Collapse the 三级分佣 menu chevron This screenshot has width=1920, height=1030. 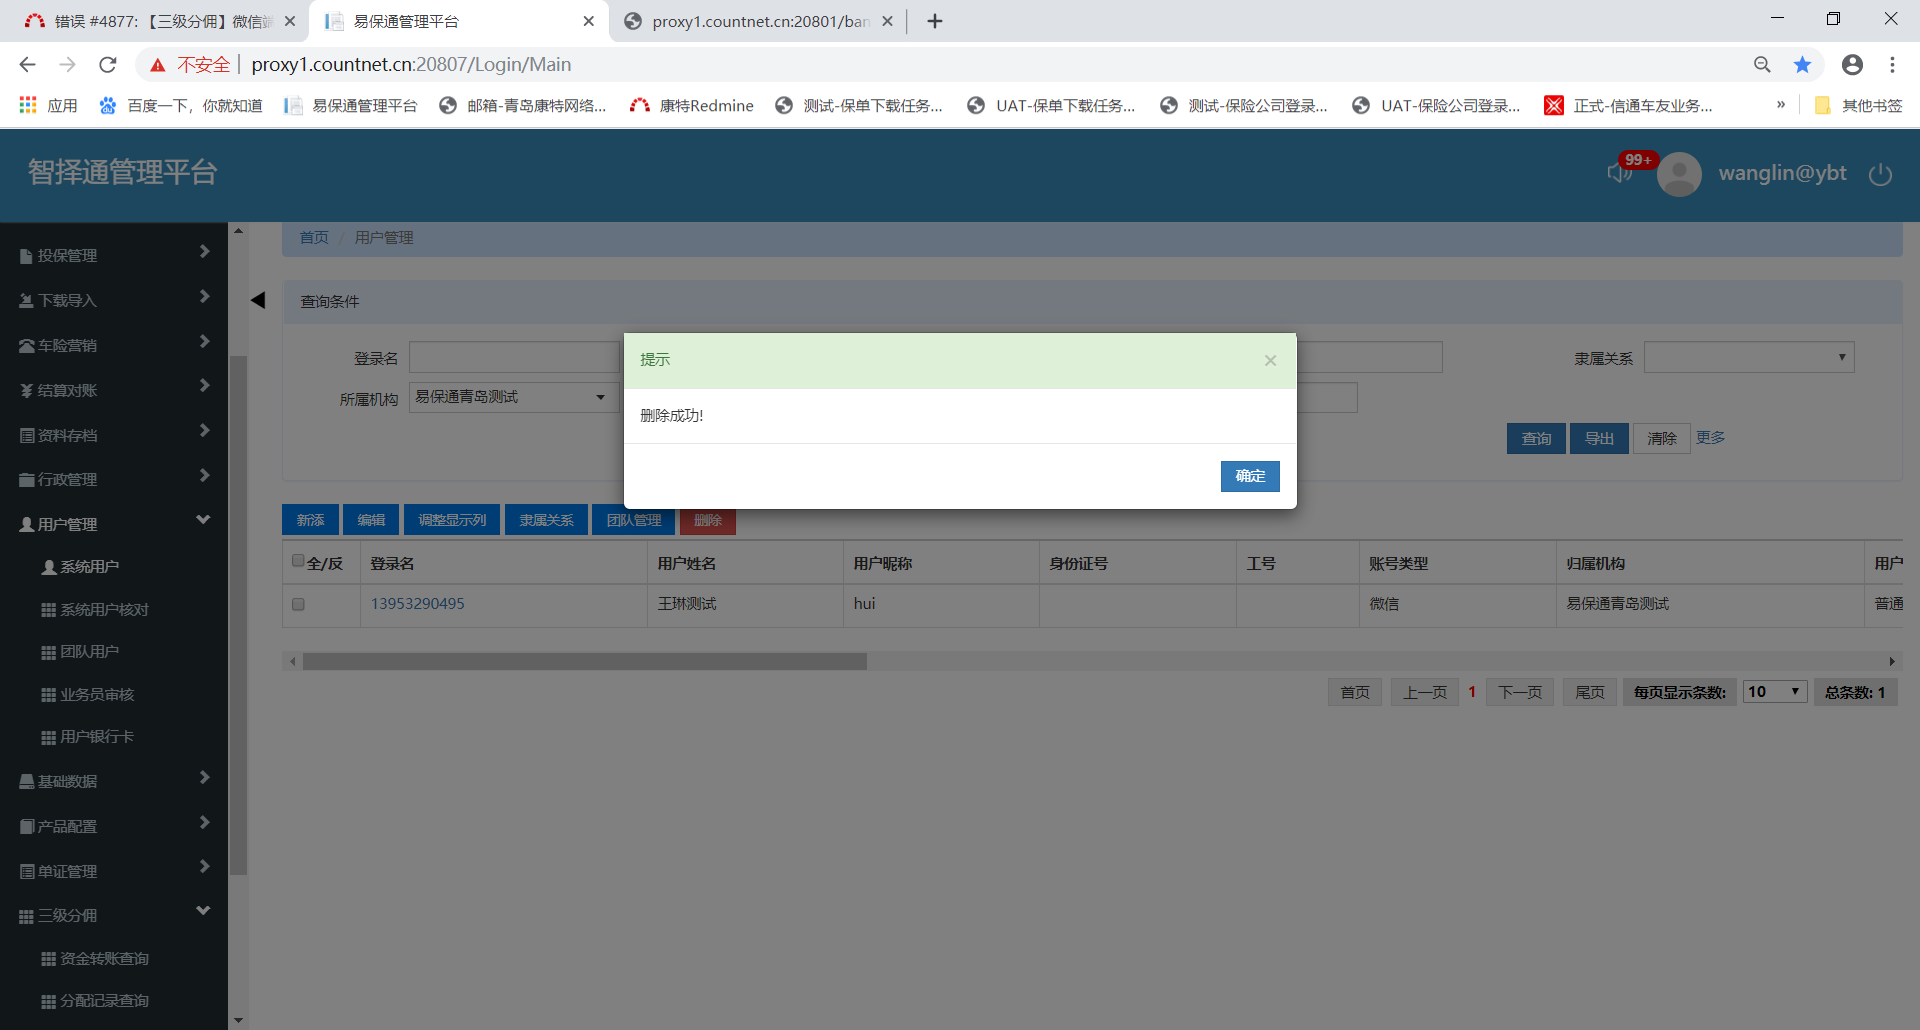[x=203, y=910]
